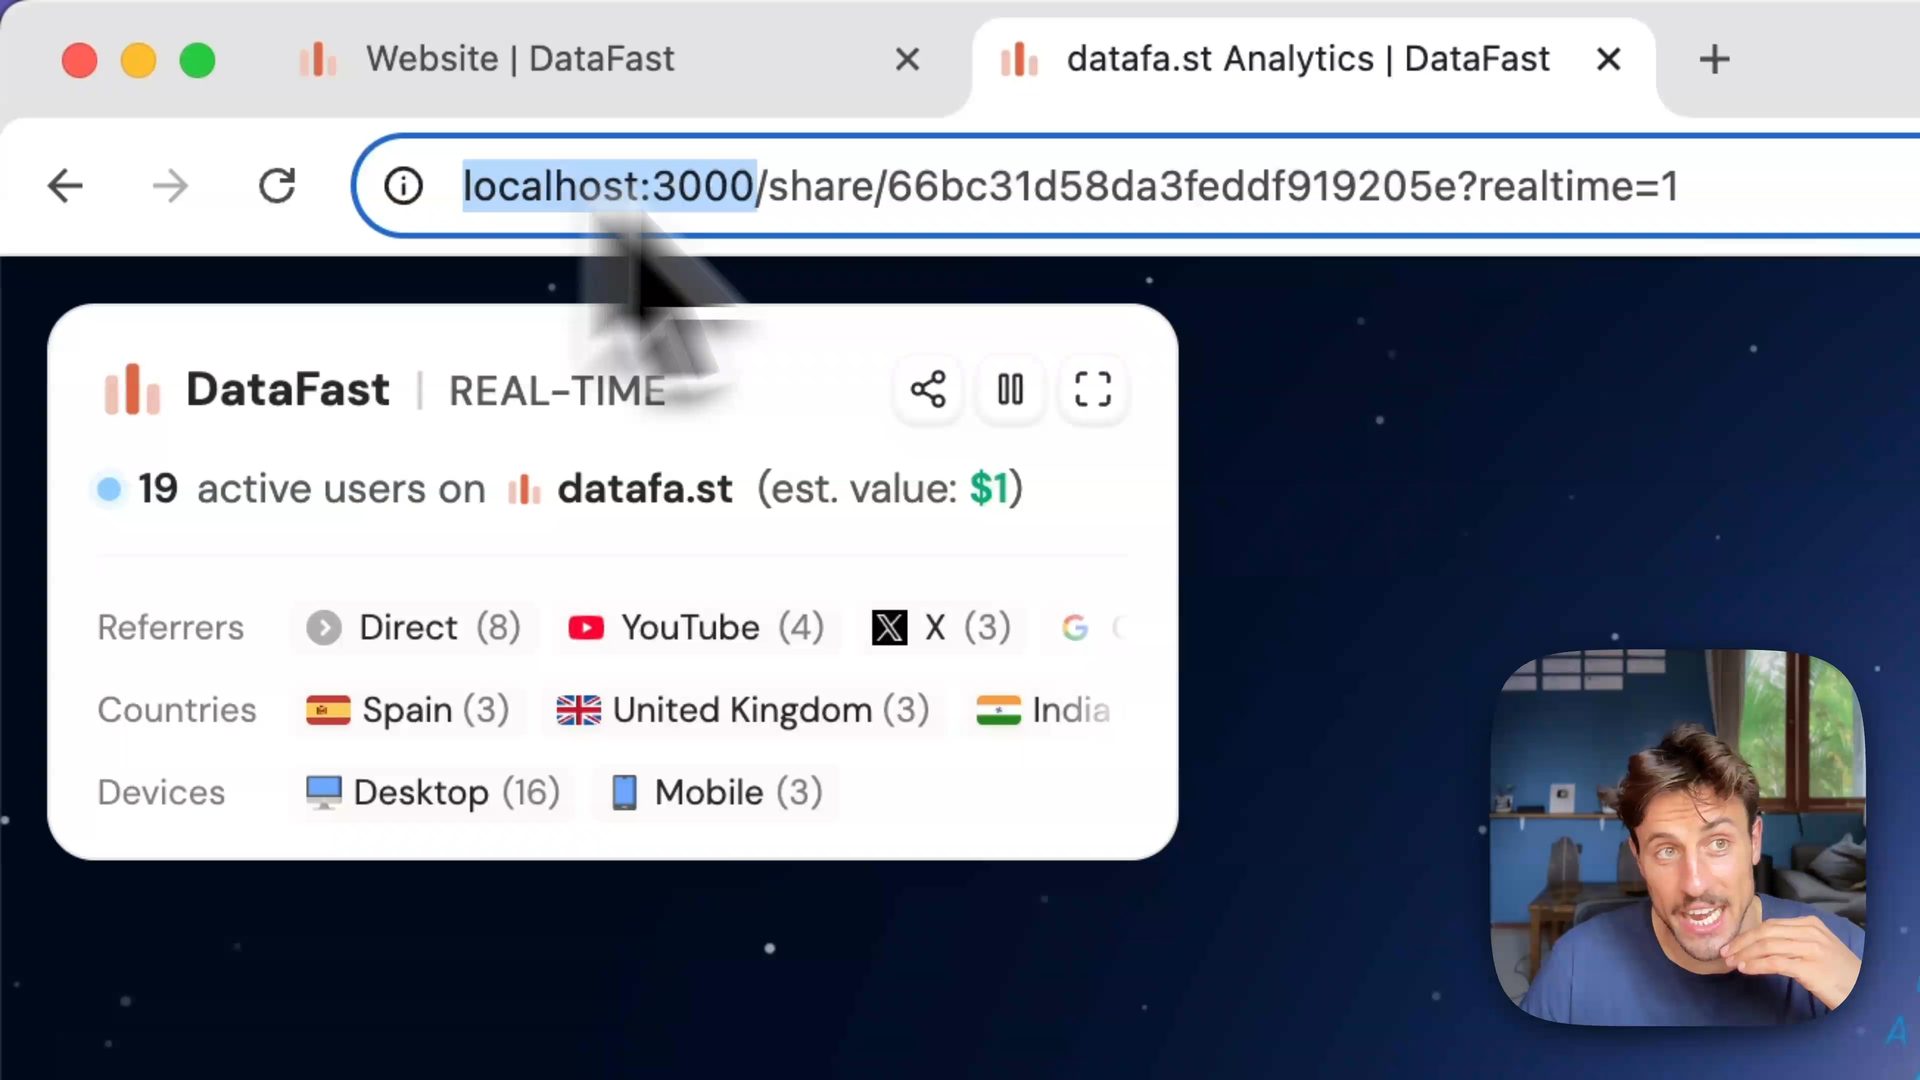
Task: Select the YouTube (4) referrer chip
Action: pos(696,628)
